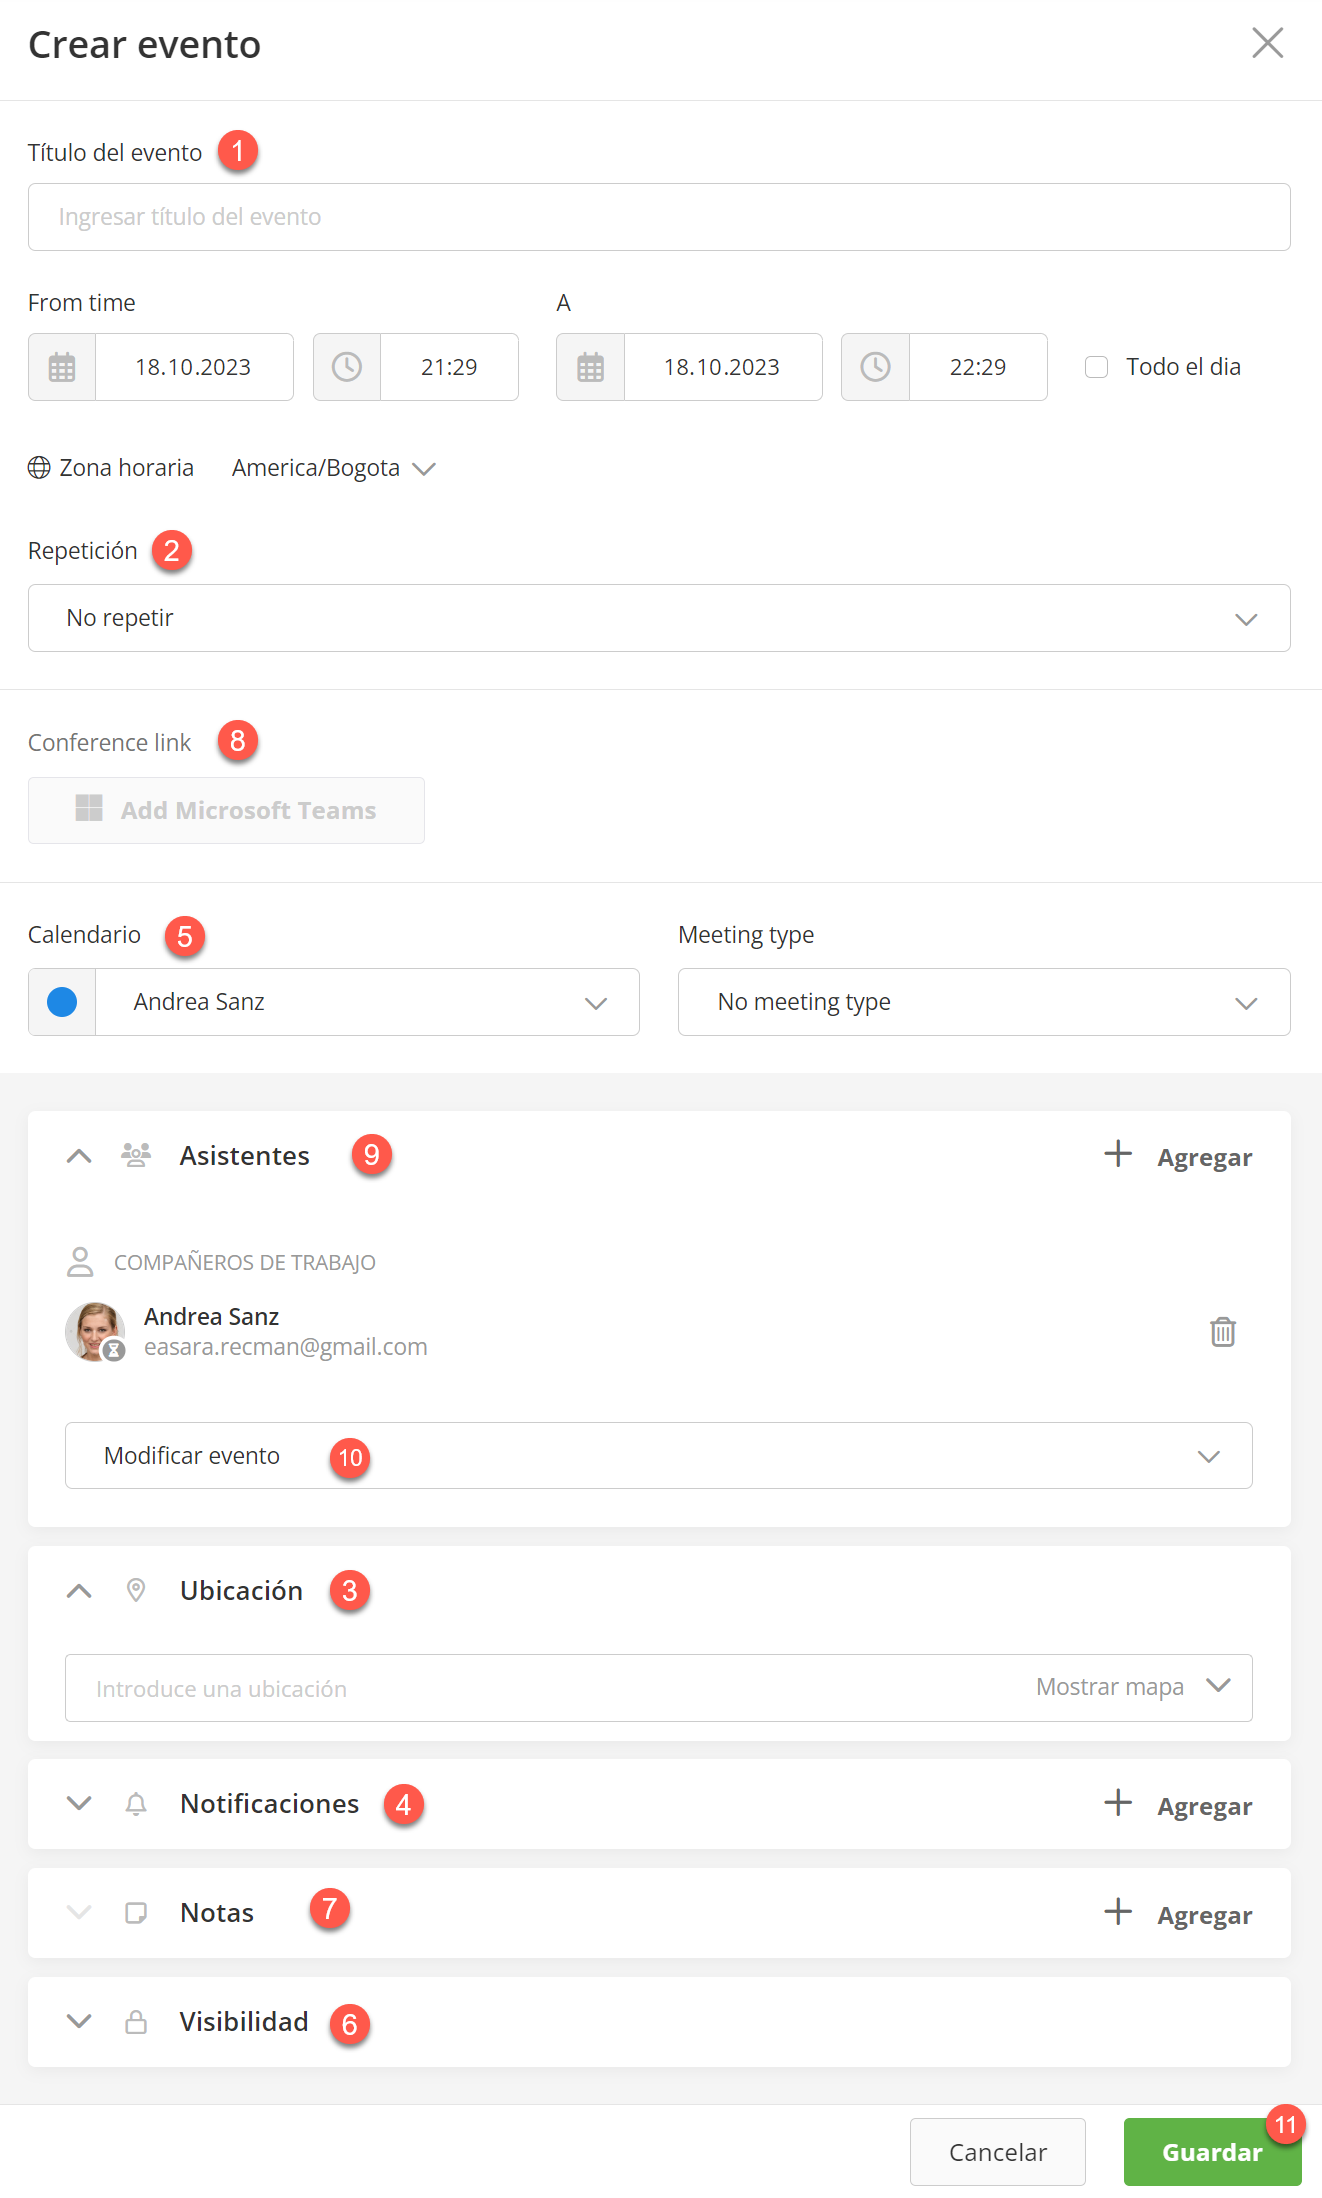Image resolution: width=1322 pixels, height=2198 pixels.
Task: Open the Modificar evento permissions dropdown
Action: [658, 1456]
